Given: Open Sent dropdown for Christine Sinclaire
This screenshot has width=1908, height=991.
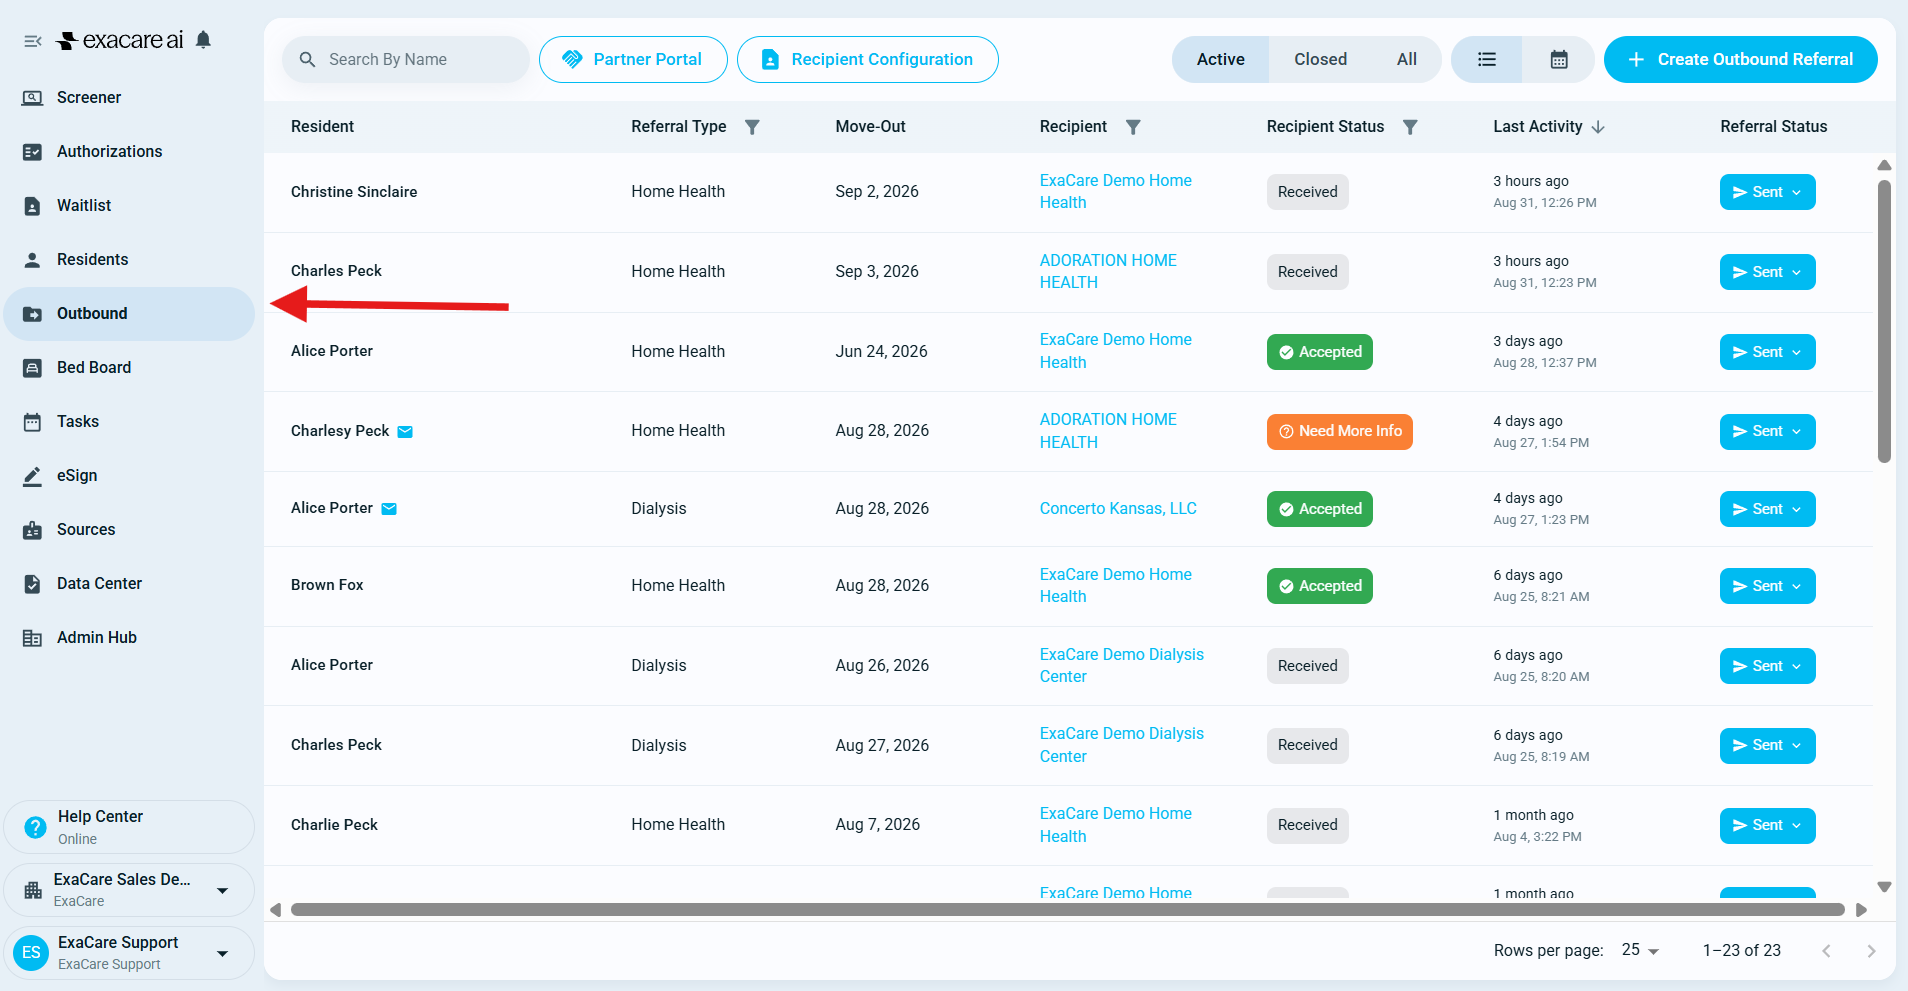Looking at the screenshot, I should point(1767,193).
